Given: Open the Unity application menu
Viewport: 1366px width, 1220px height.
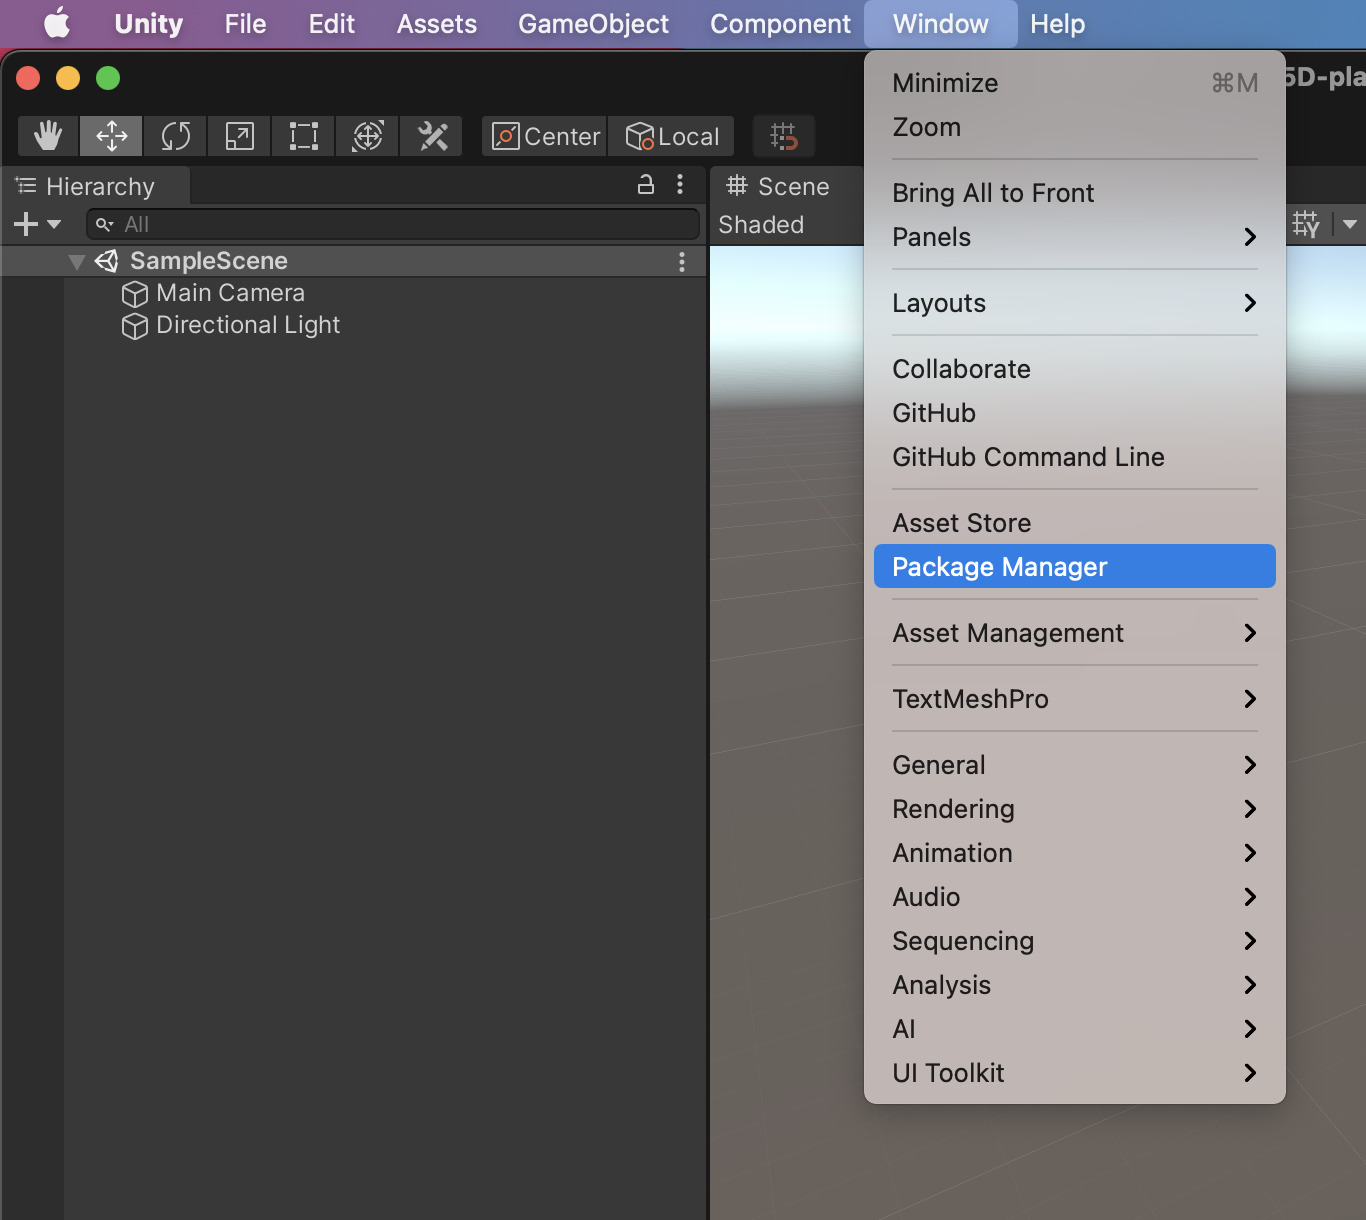Looking at the screenshot, I should coord(149,24).
